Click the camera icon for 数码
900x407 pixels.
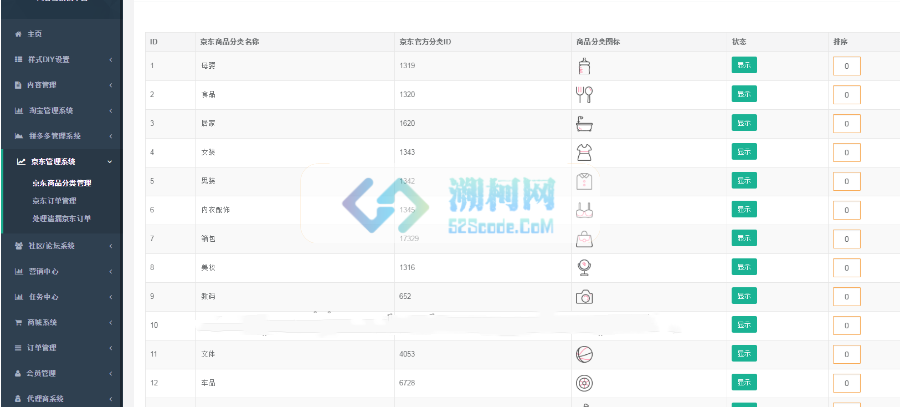tap(584, 297)
